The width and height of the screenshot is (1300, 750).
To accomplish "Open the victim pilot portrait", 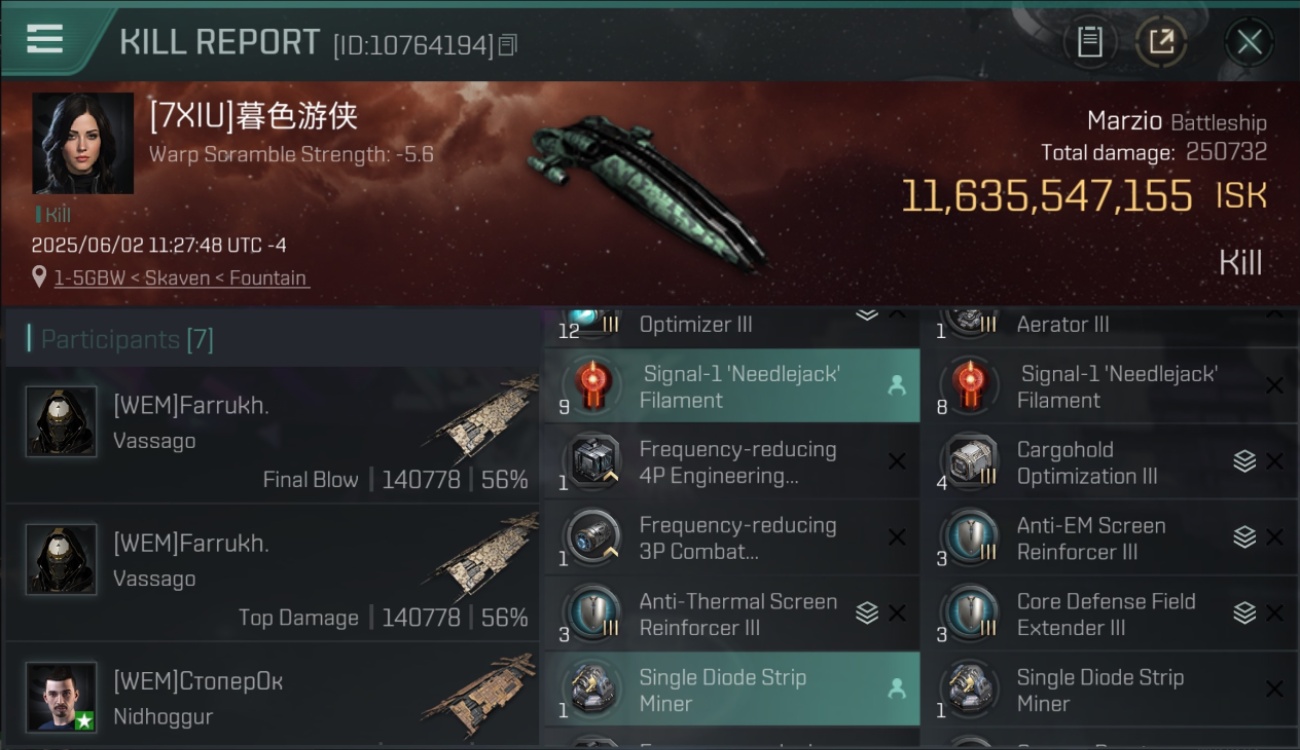I will click(82, 143).
